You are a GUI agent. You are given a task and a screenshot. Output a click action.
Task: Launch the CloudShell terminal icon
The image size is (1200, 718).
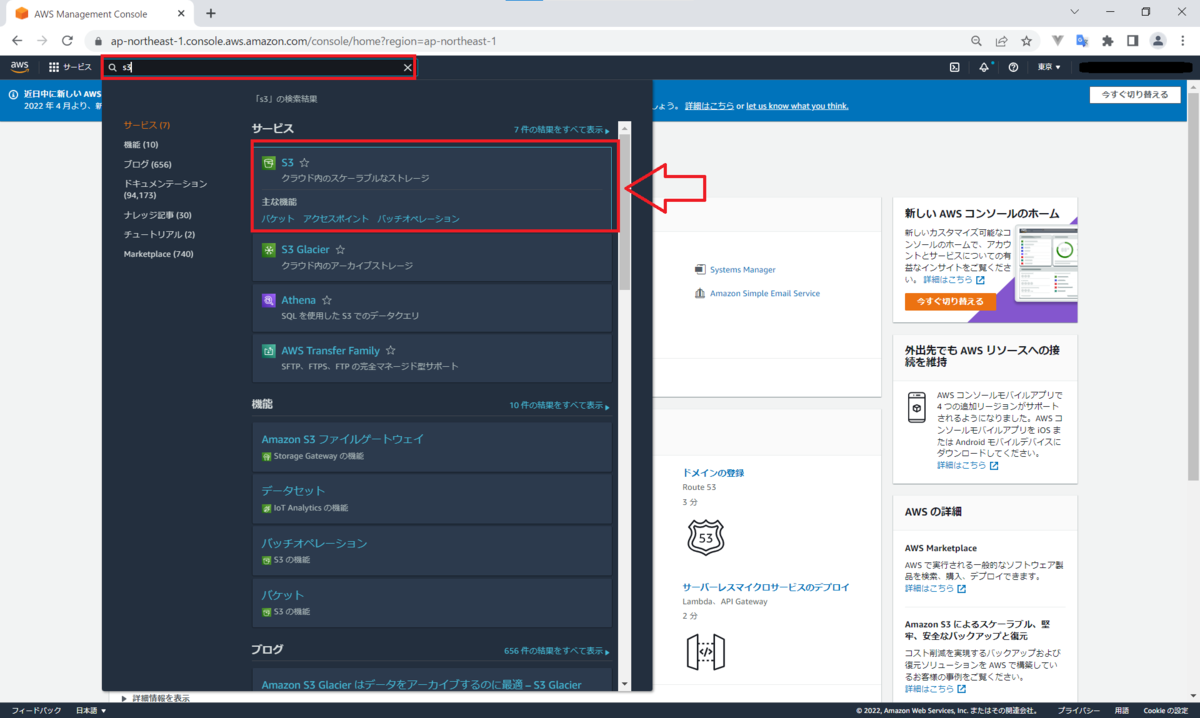(x=955, y=67)
